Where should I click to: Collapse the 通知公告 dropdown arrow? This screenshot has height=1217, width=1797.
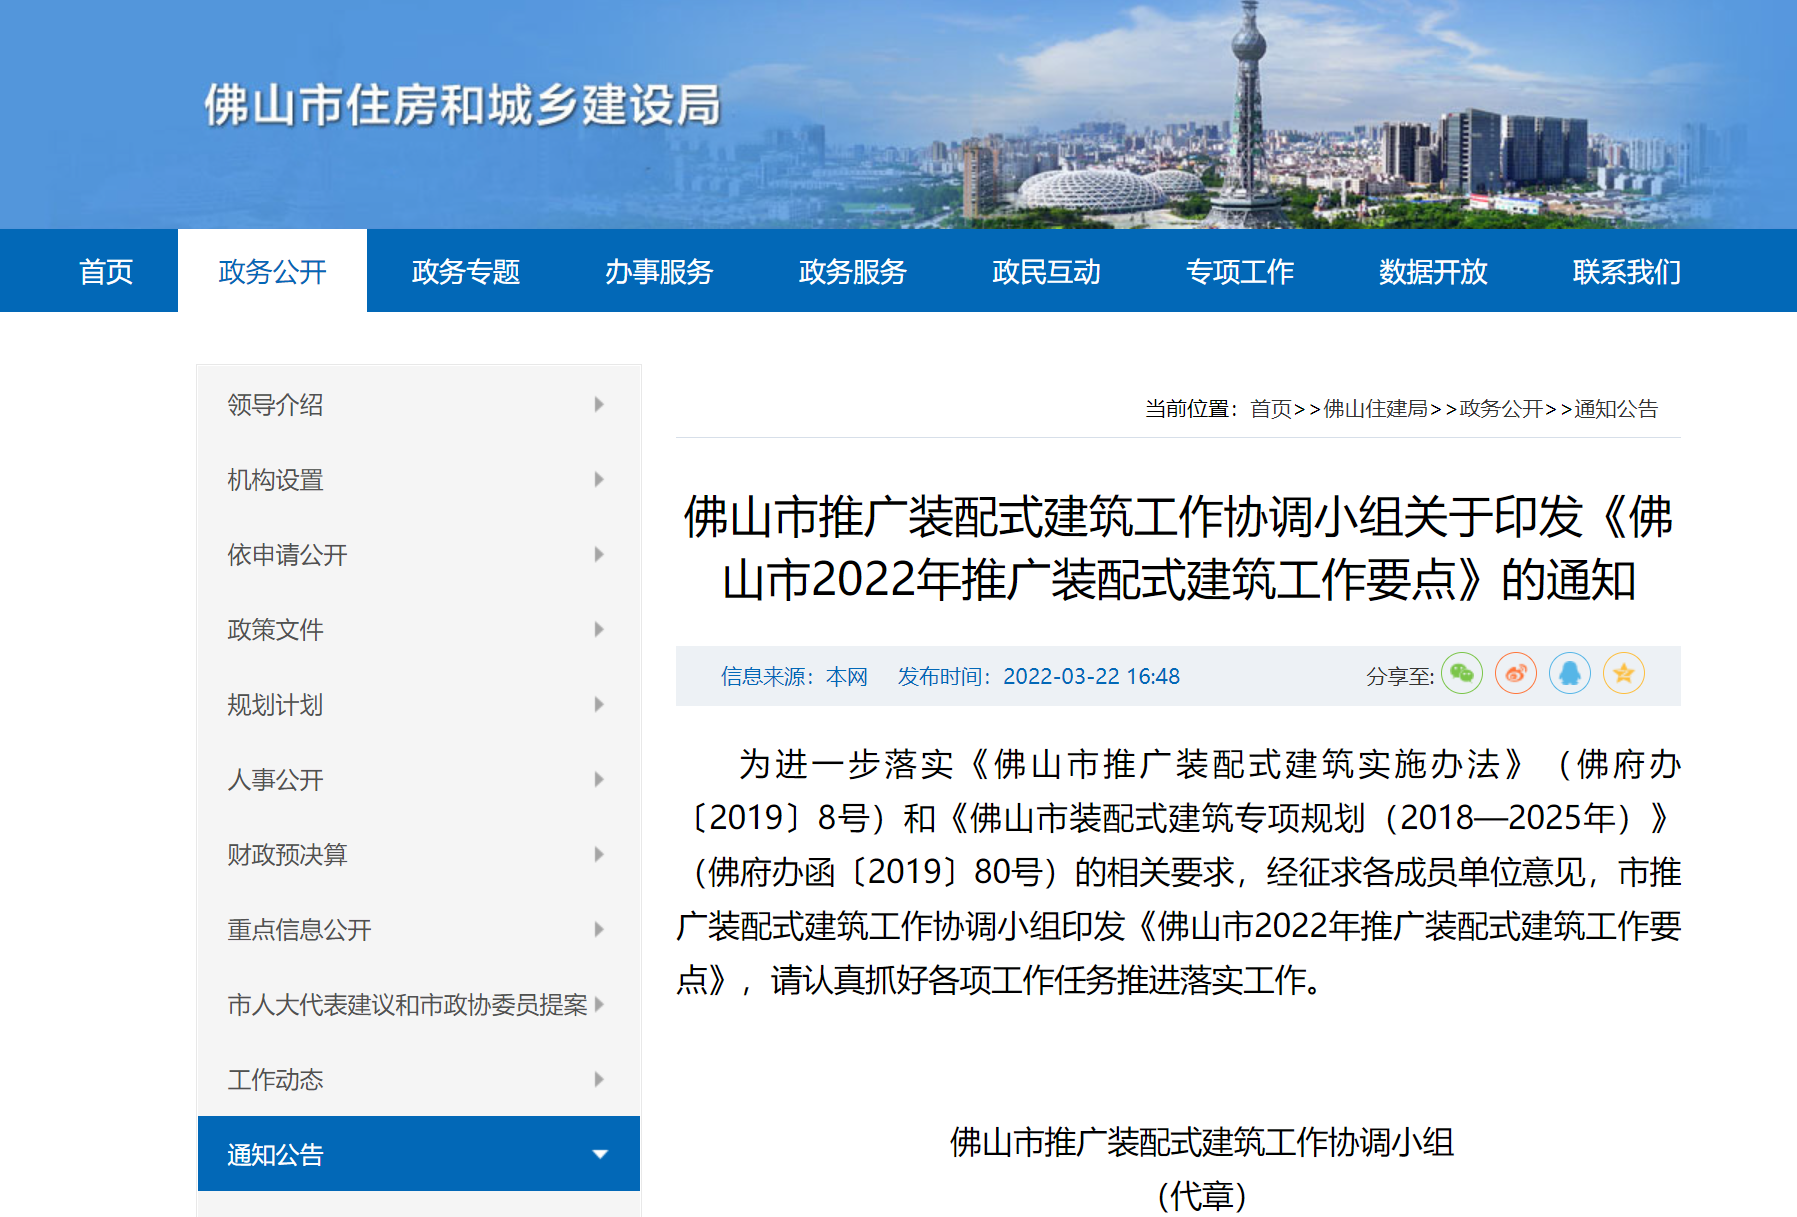pos(599,1154)
